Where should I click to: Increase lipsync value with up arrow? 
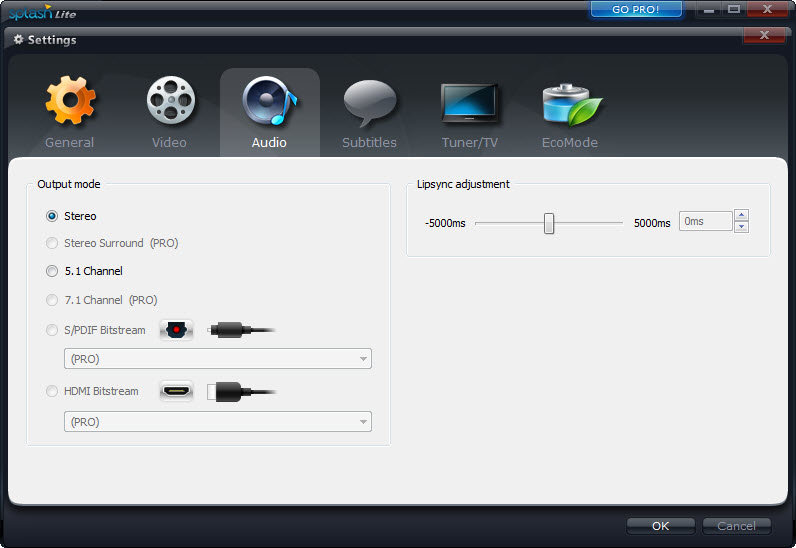point(742,215)
